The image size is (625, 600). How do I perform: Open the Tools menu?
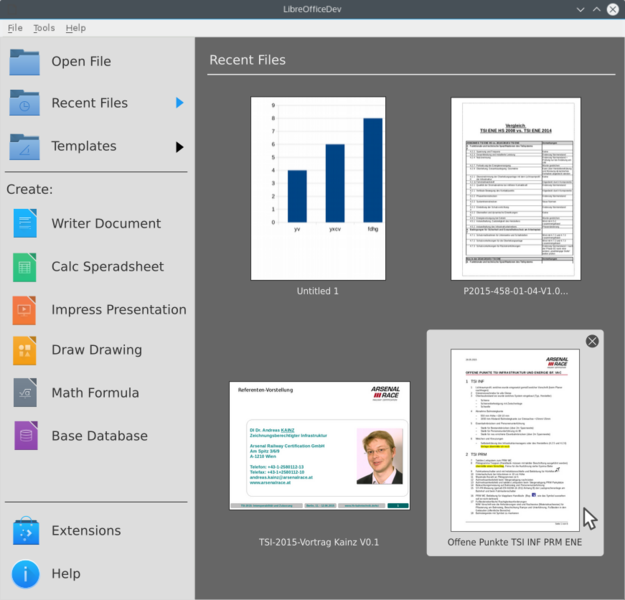pos(44,28)
